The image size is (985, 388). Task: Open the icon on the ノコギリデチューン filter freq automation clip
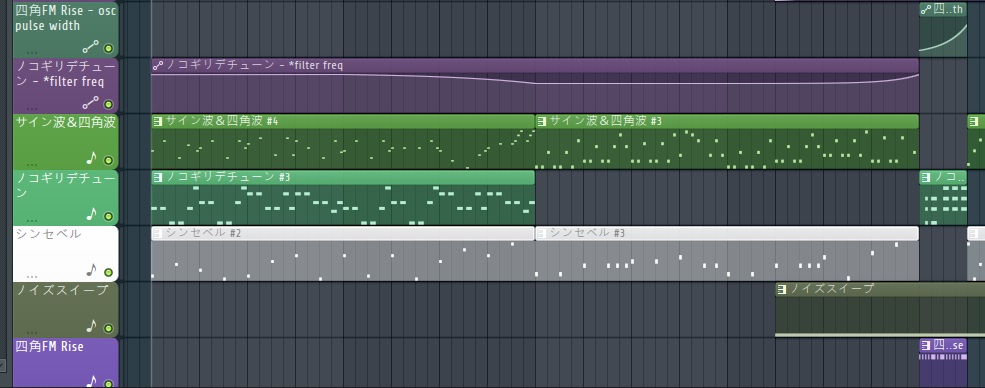[x=158, y=65]
